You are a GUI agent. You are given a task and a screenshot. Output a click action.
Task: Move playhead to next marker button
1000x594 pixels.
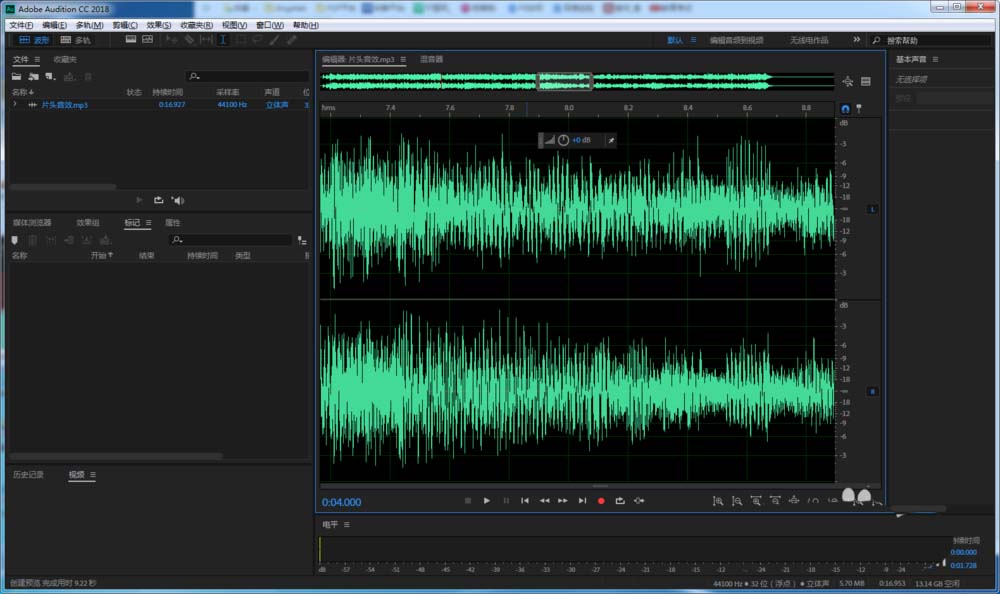582,500
